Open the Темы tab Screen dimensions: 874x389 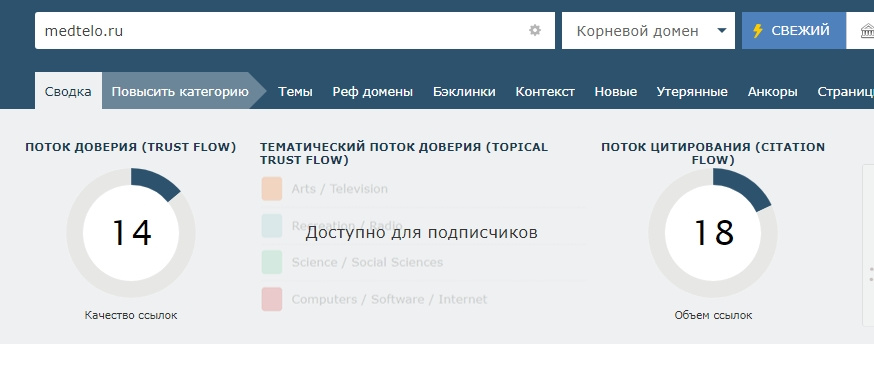[295, 92]
